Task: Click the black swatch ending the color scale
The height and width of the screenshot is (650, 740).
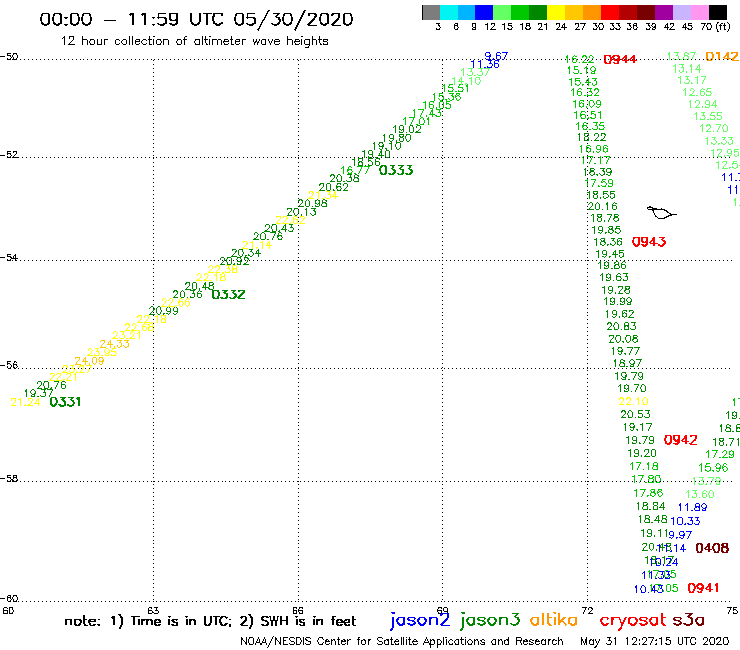Action: 717,12
